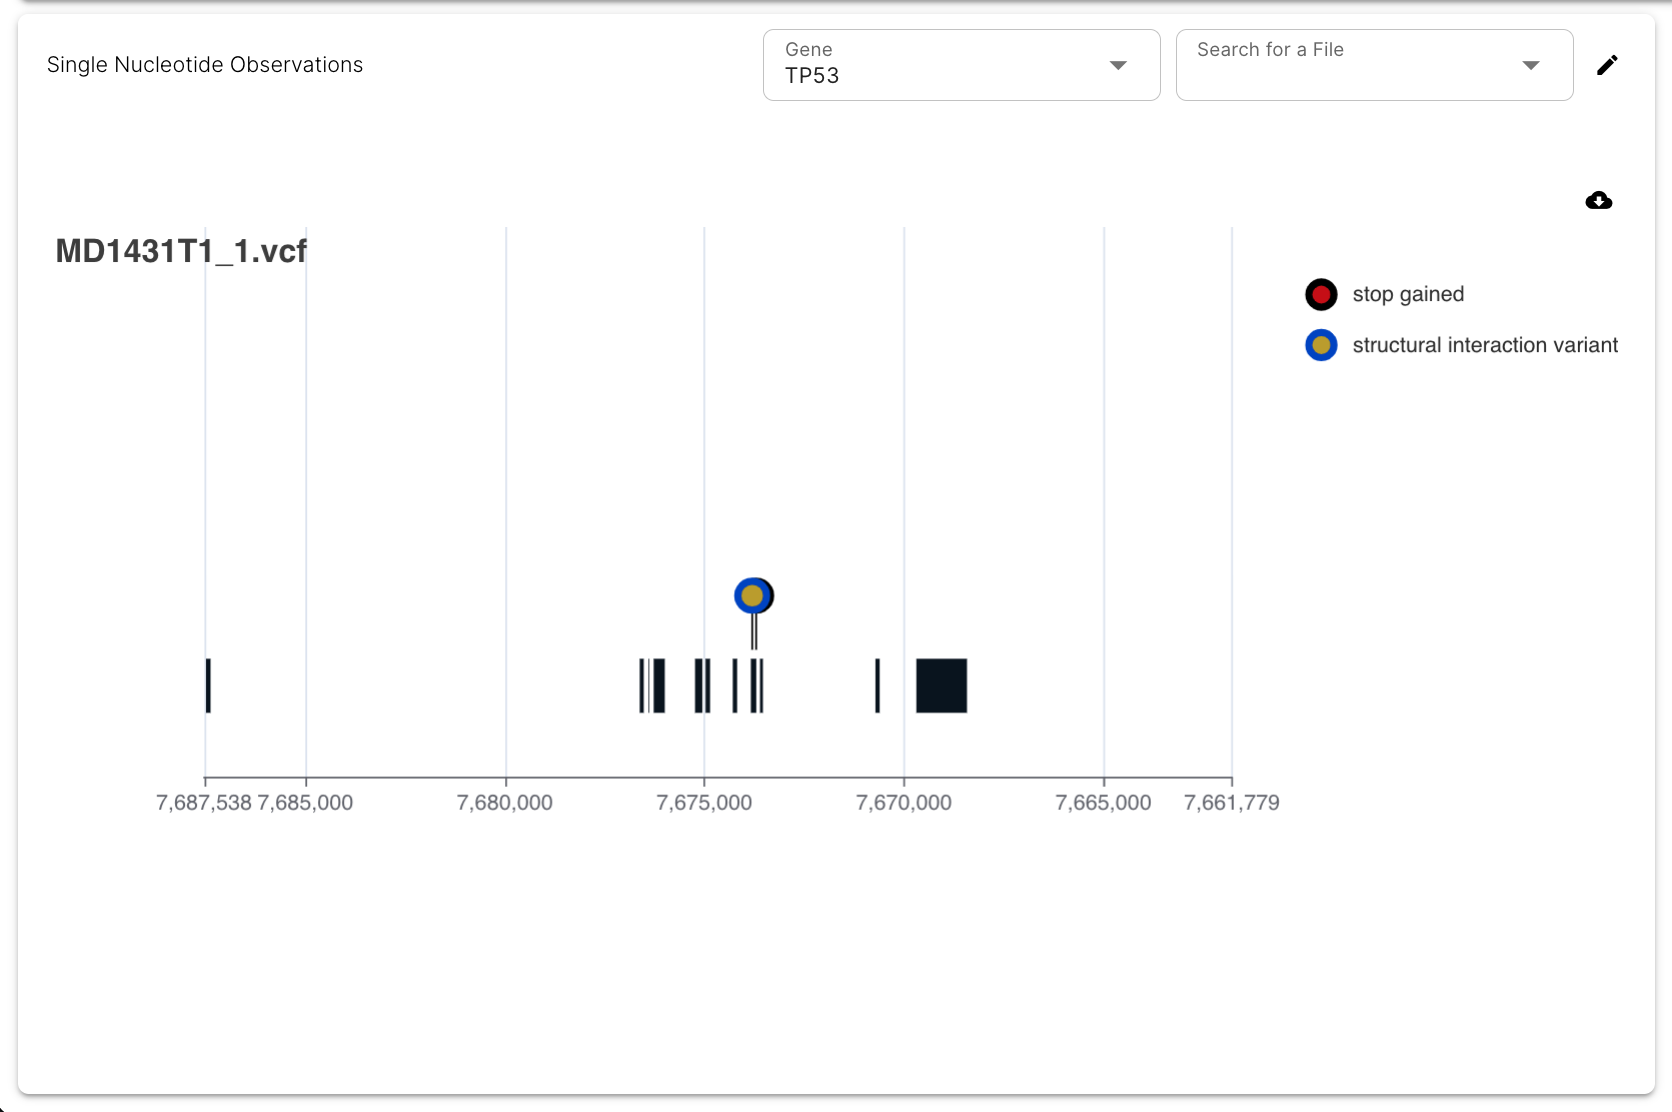Click the 7,665,000 axis label
The height and width of the screenshot is (1112, 1672).
pos(1103,803)
